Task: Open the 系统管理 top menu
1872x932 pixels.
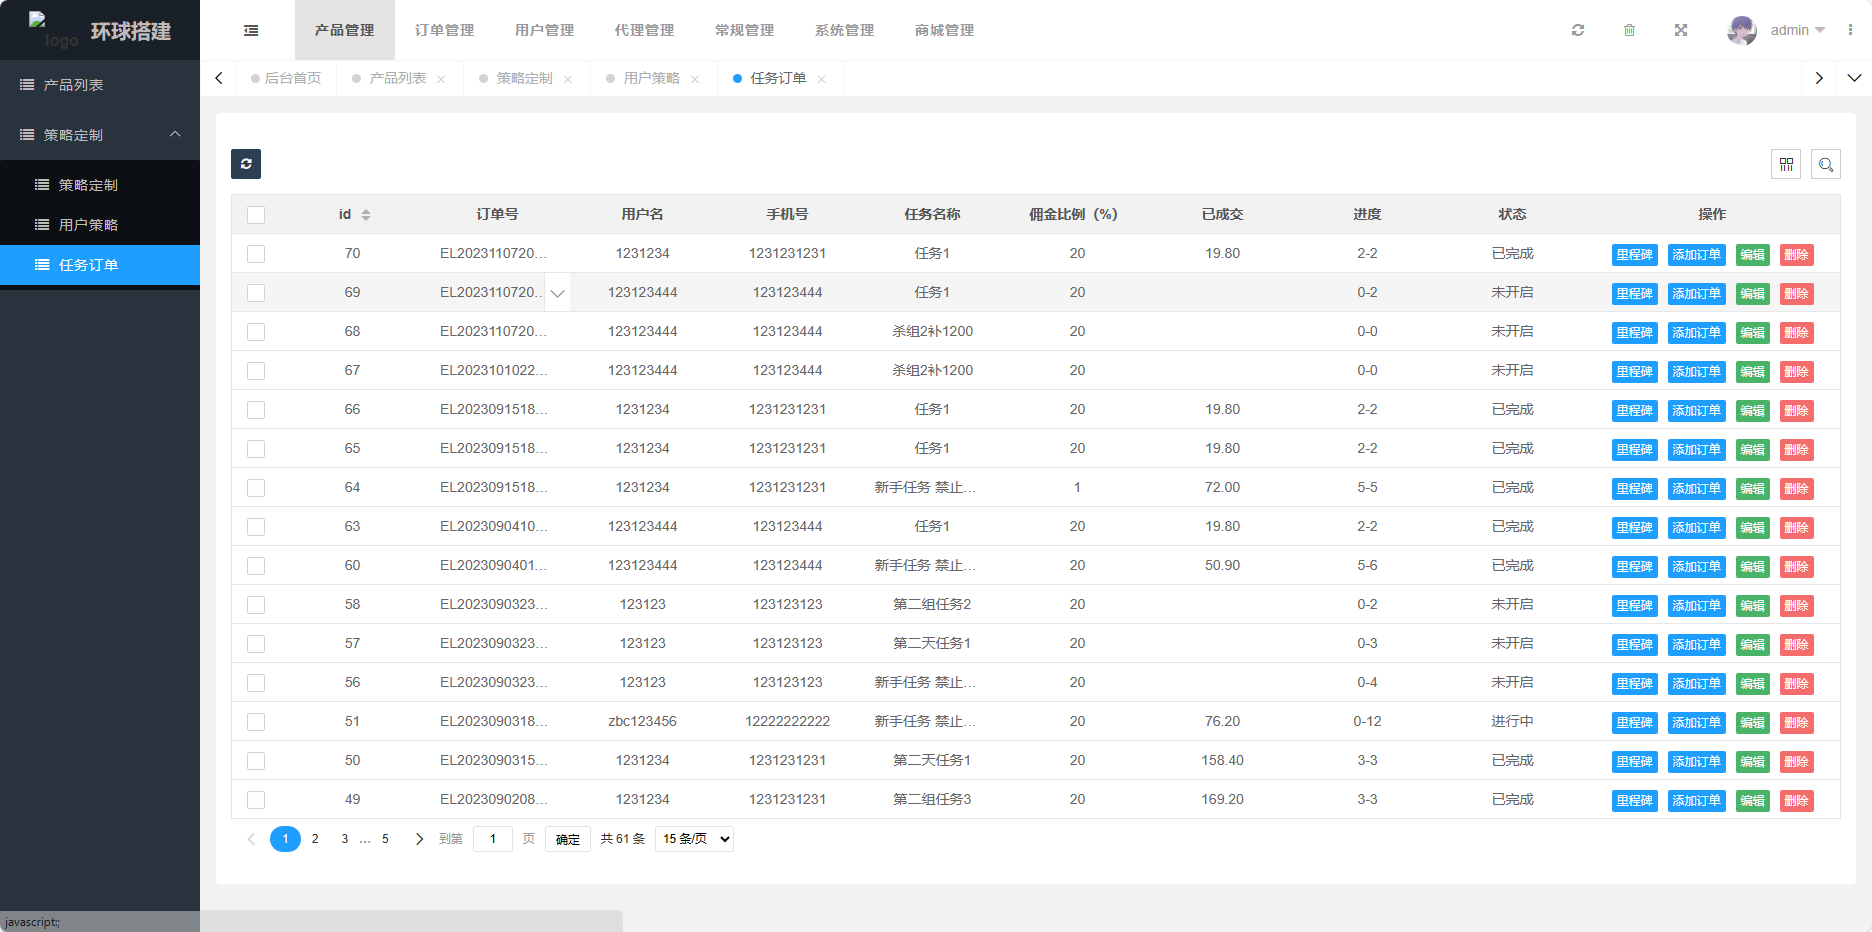Action: (x=845, y=30)
